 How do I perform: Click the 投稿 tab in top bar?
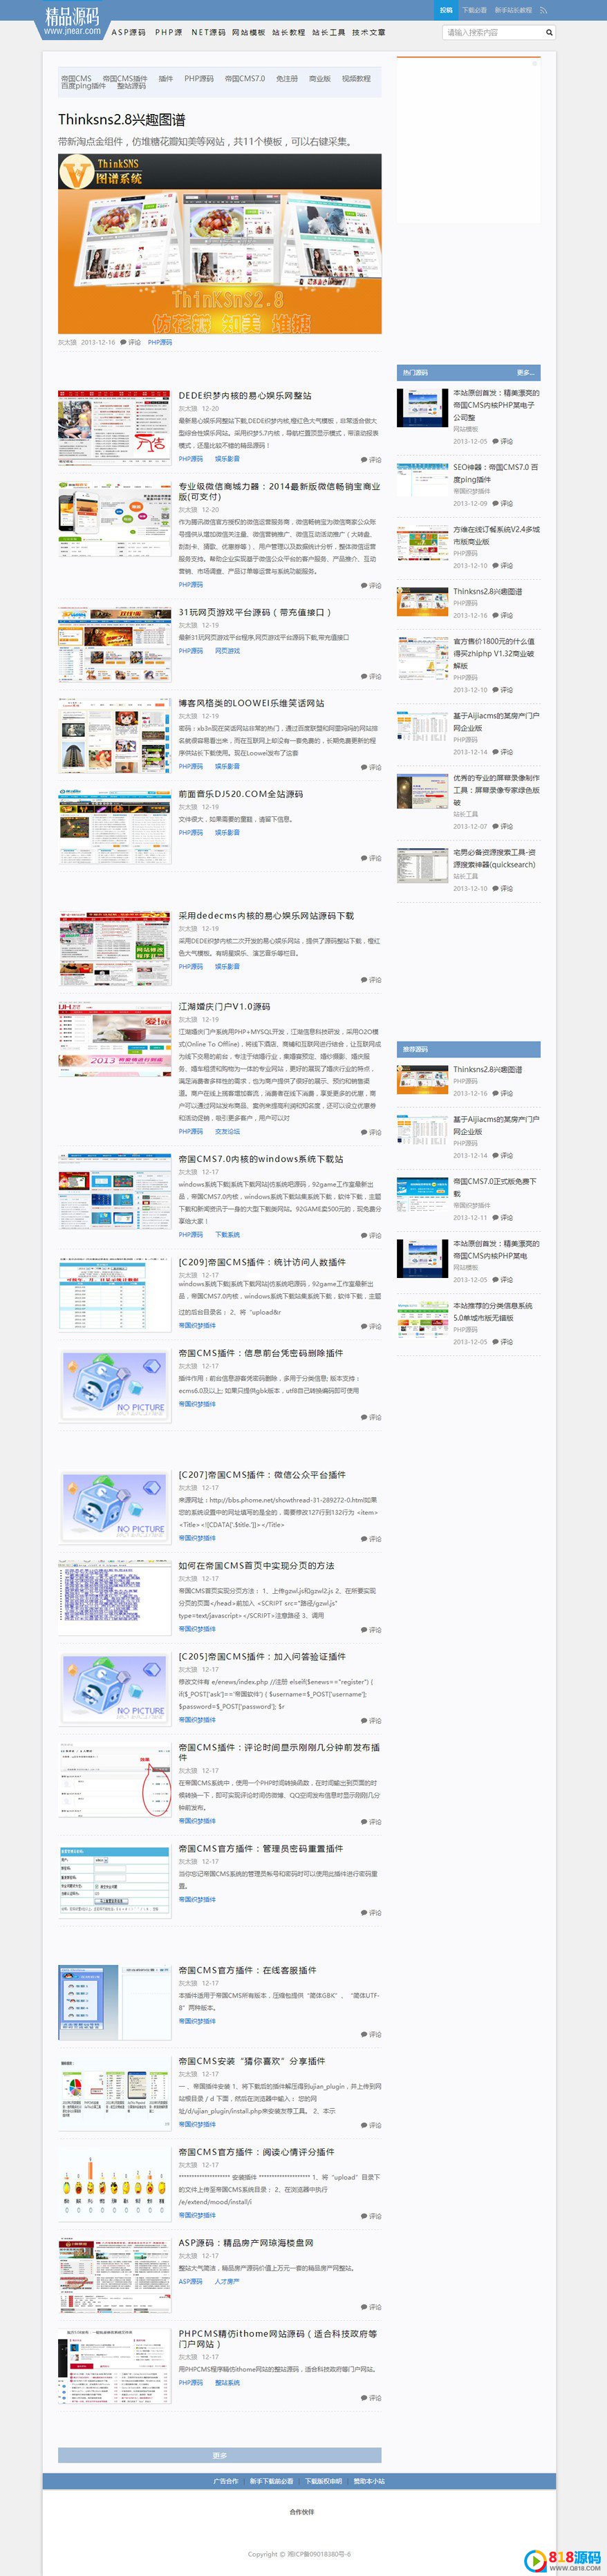coord(446,10)
